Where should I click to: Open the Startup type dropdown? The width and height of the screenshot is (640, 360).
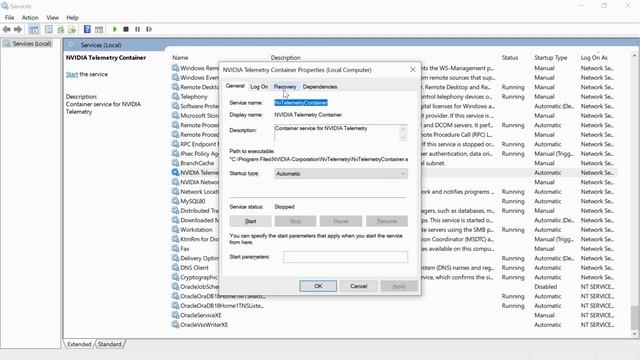coord(341,173)
